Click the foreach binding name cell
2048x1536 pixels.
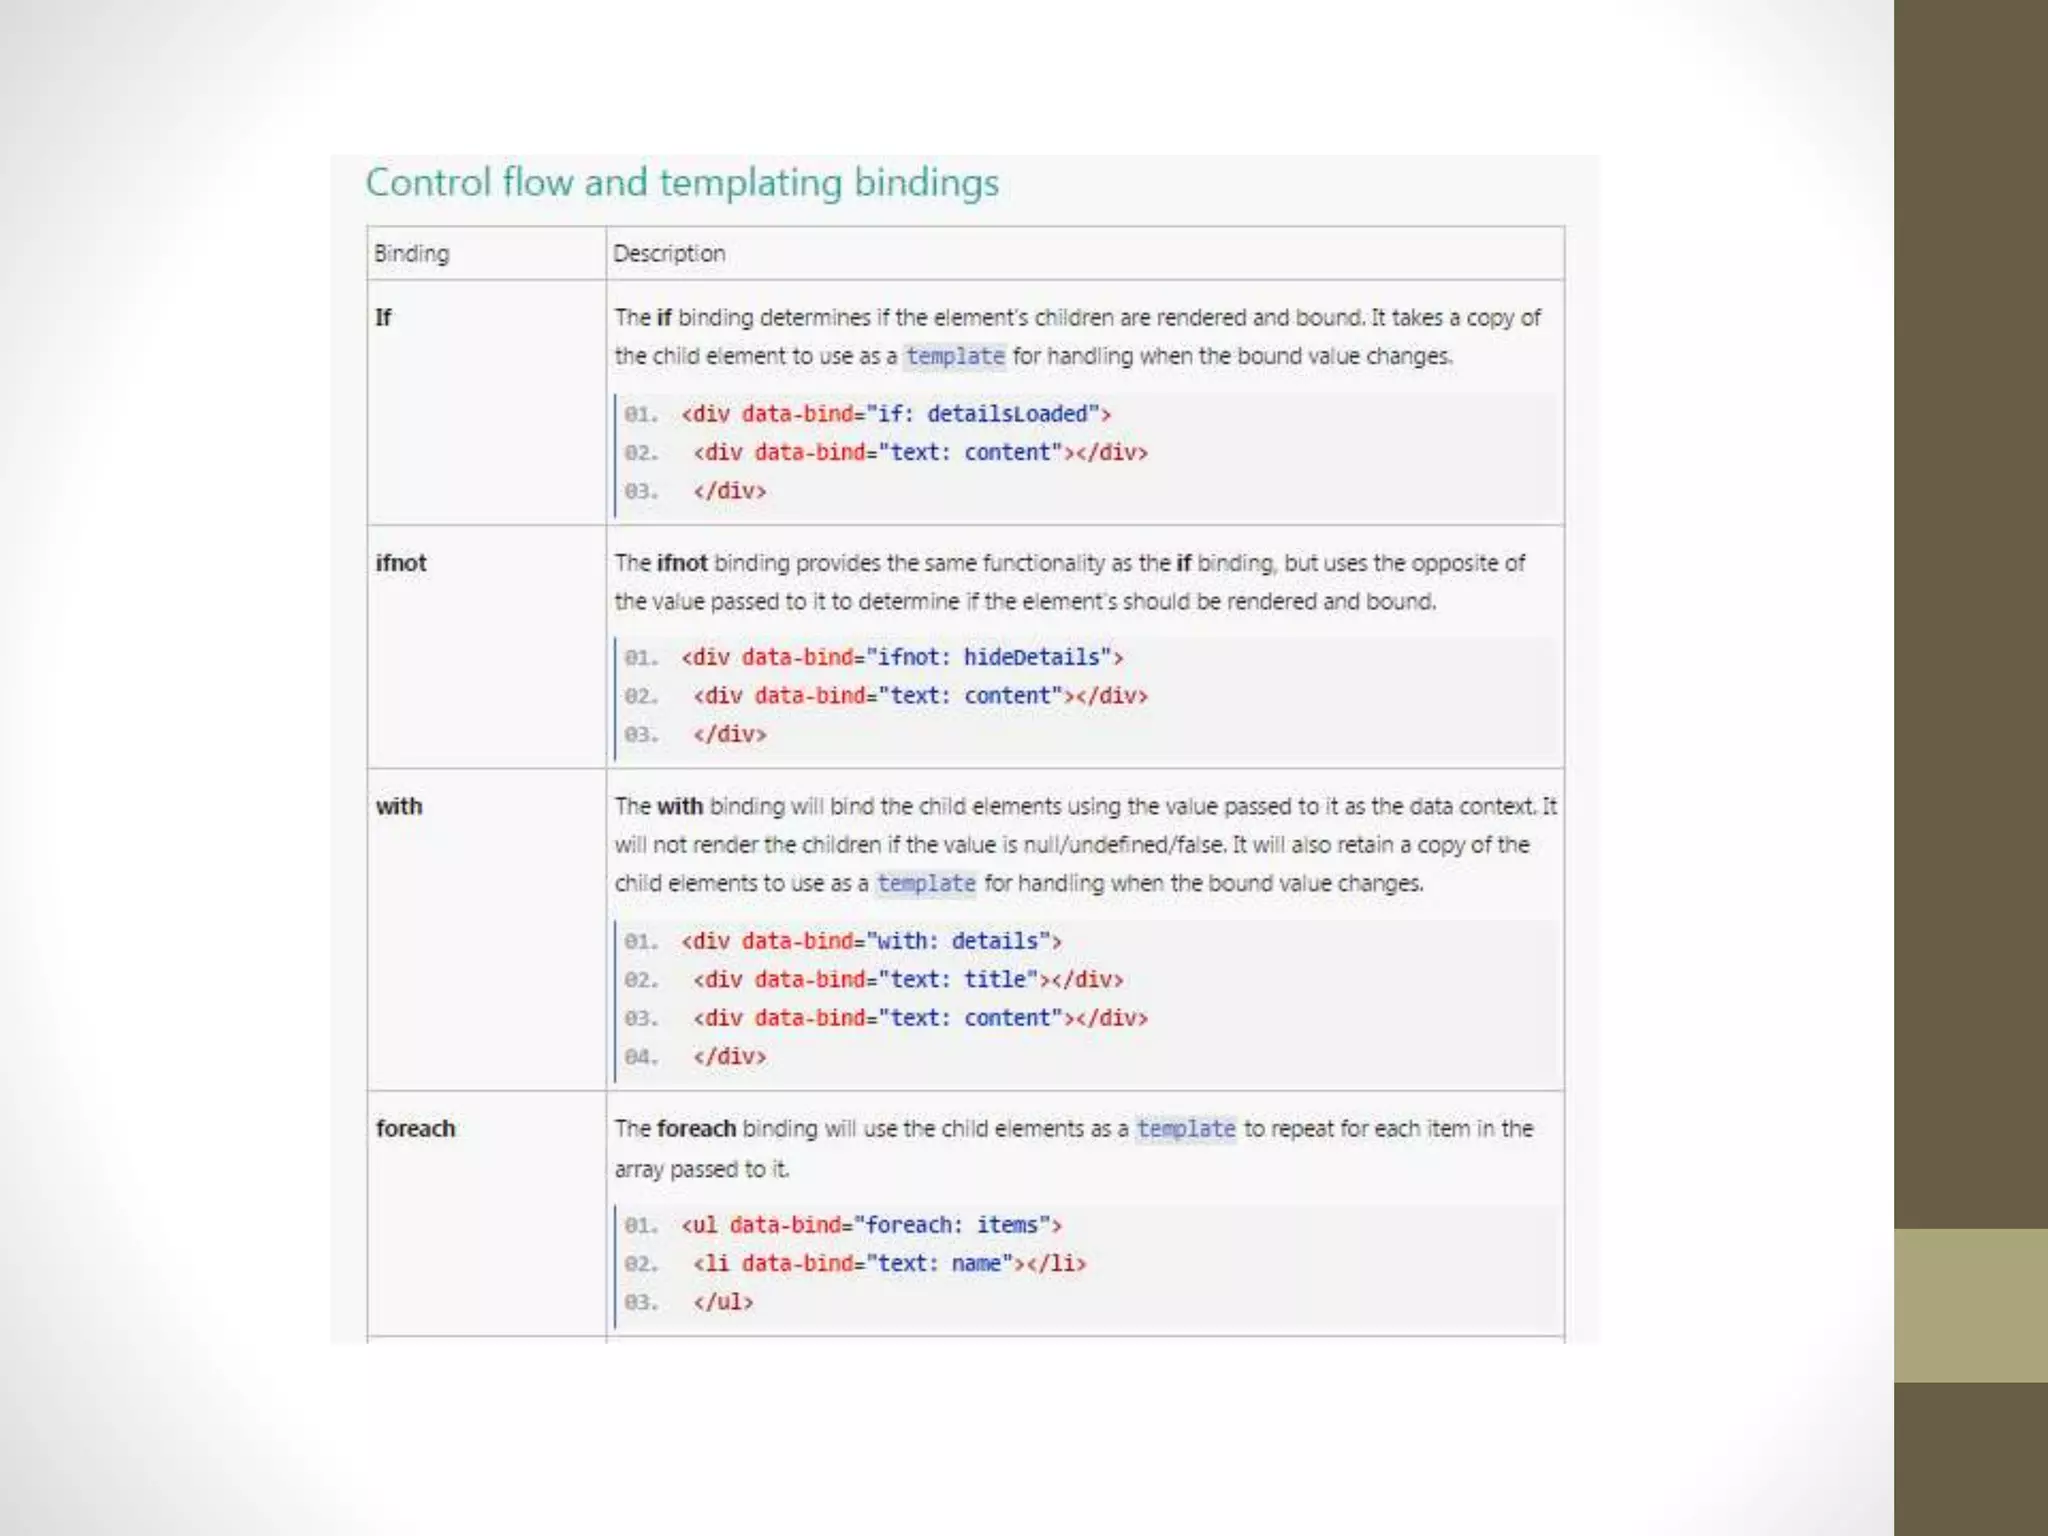(x=415, y=1129)
